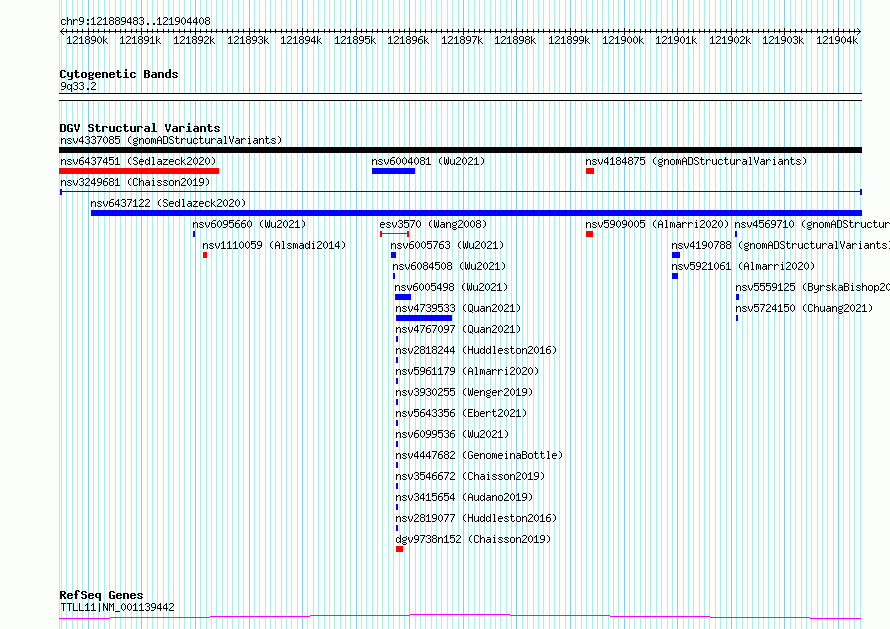Viewport: 890px width, 629px height.
Task: Open nsv5909005 (Almarri2020) label
Action: click(x=657, y=224)
